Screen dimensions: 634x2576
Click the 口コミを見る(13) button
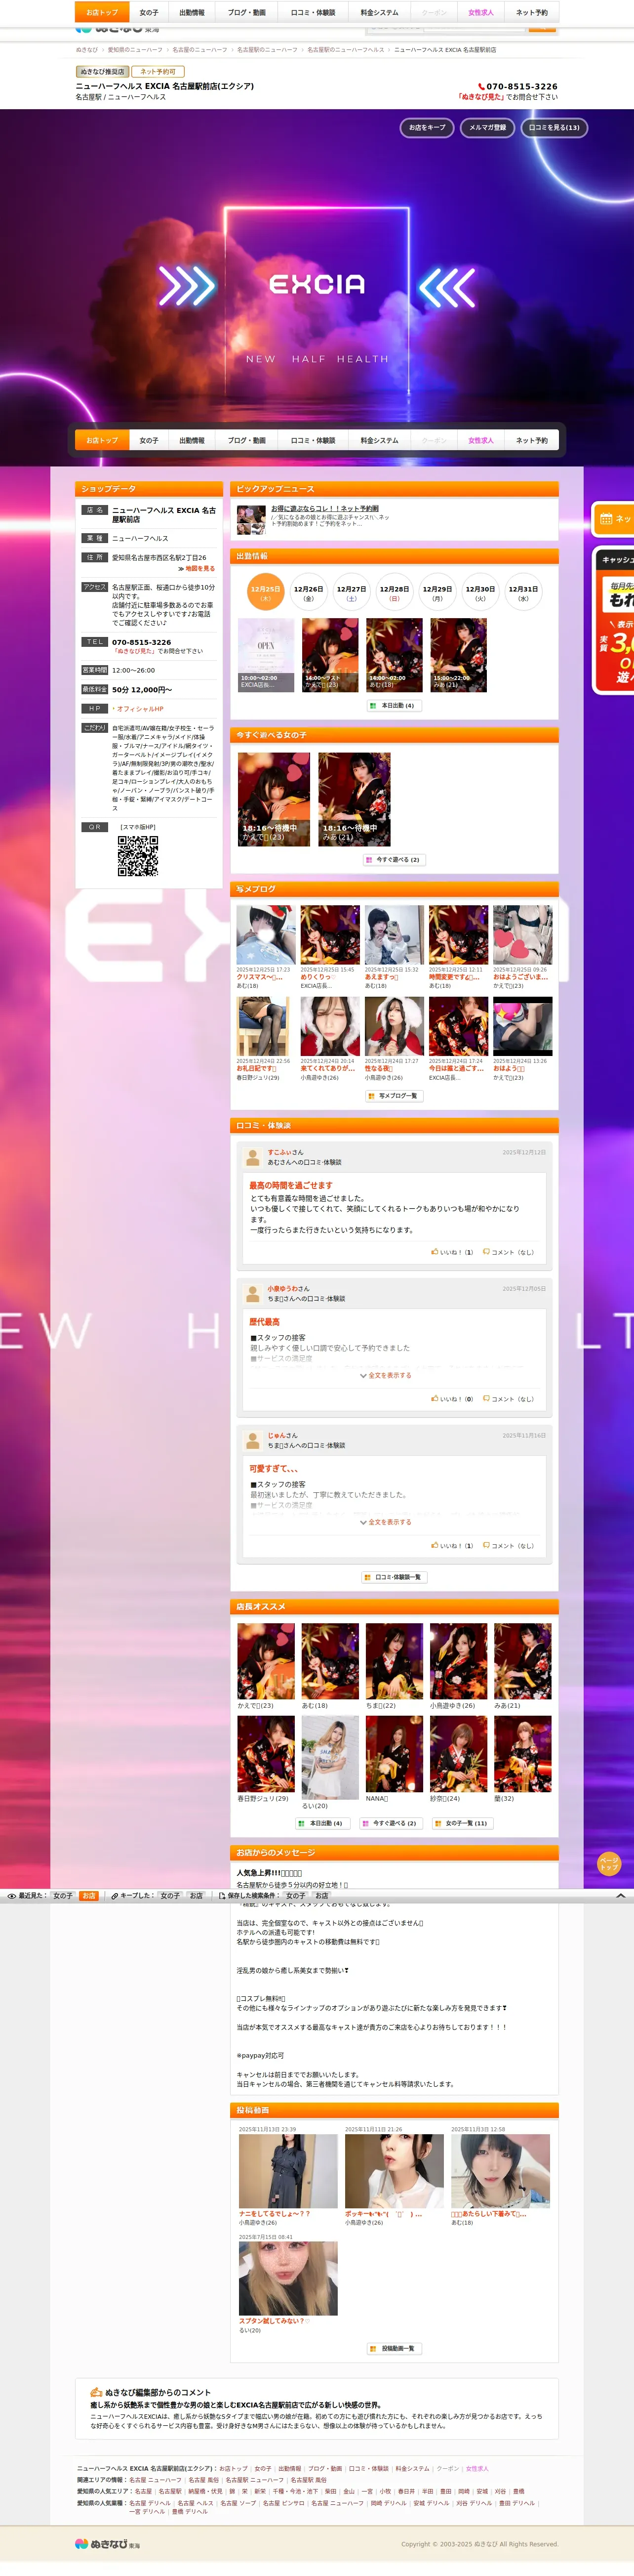tap(554, 127)
